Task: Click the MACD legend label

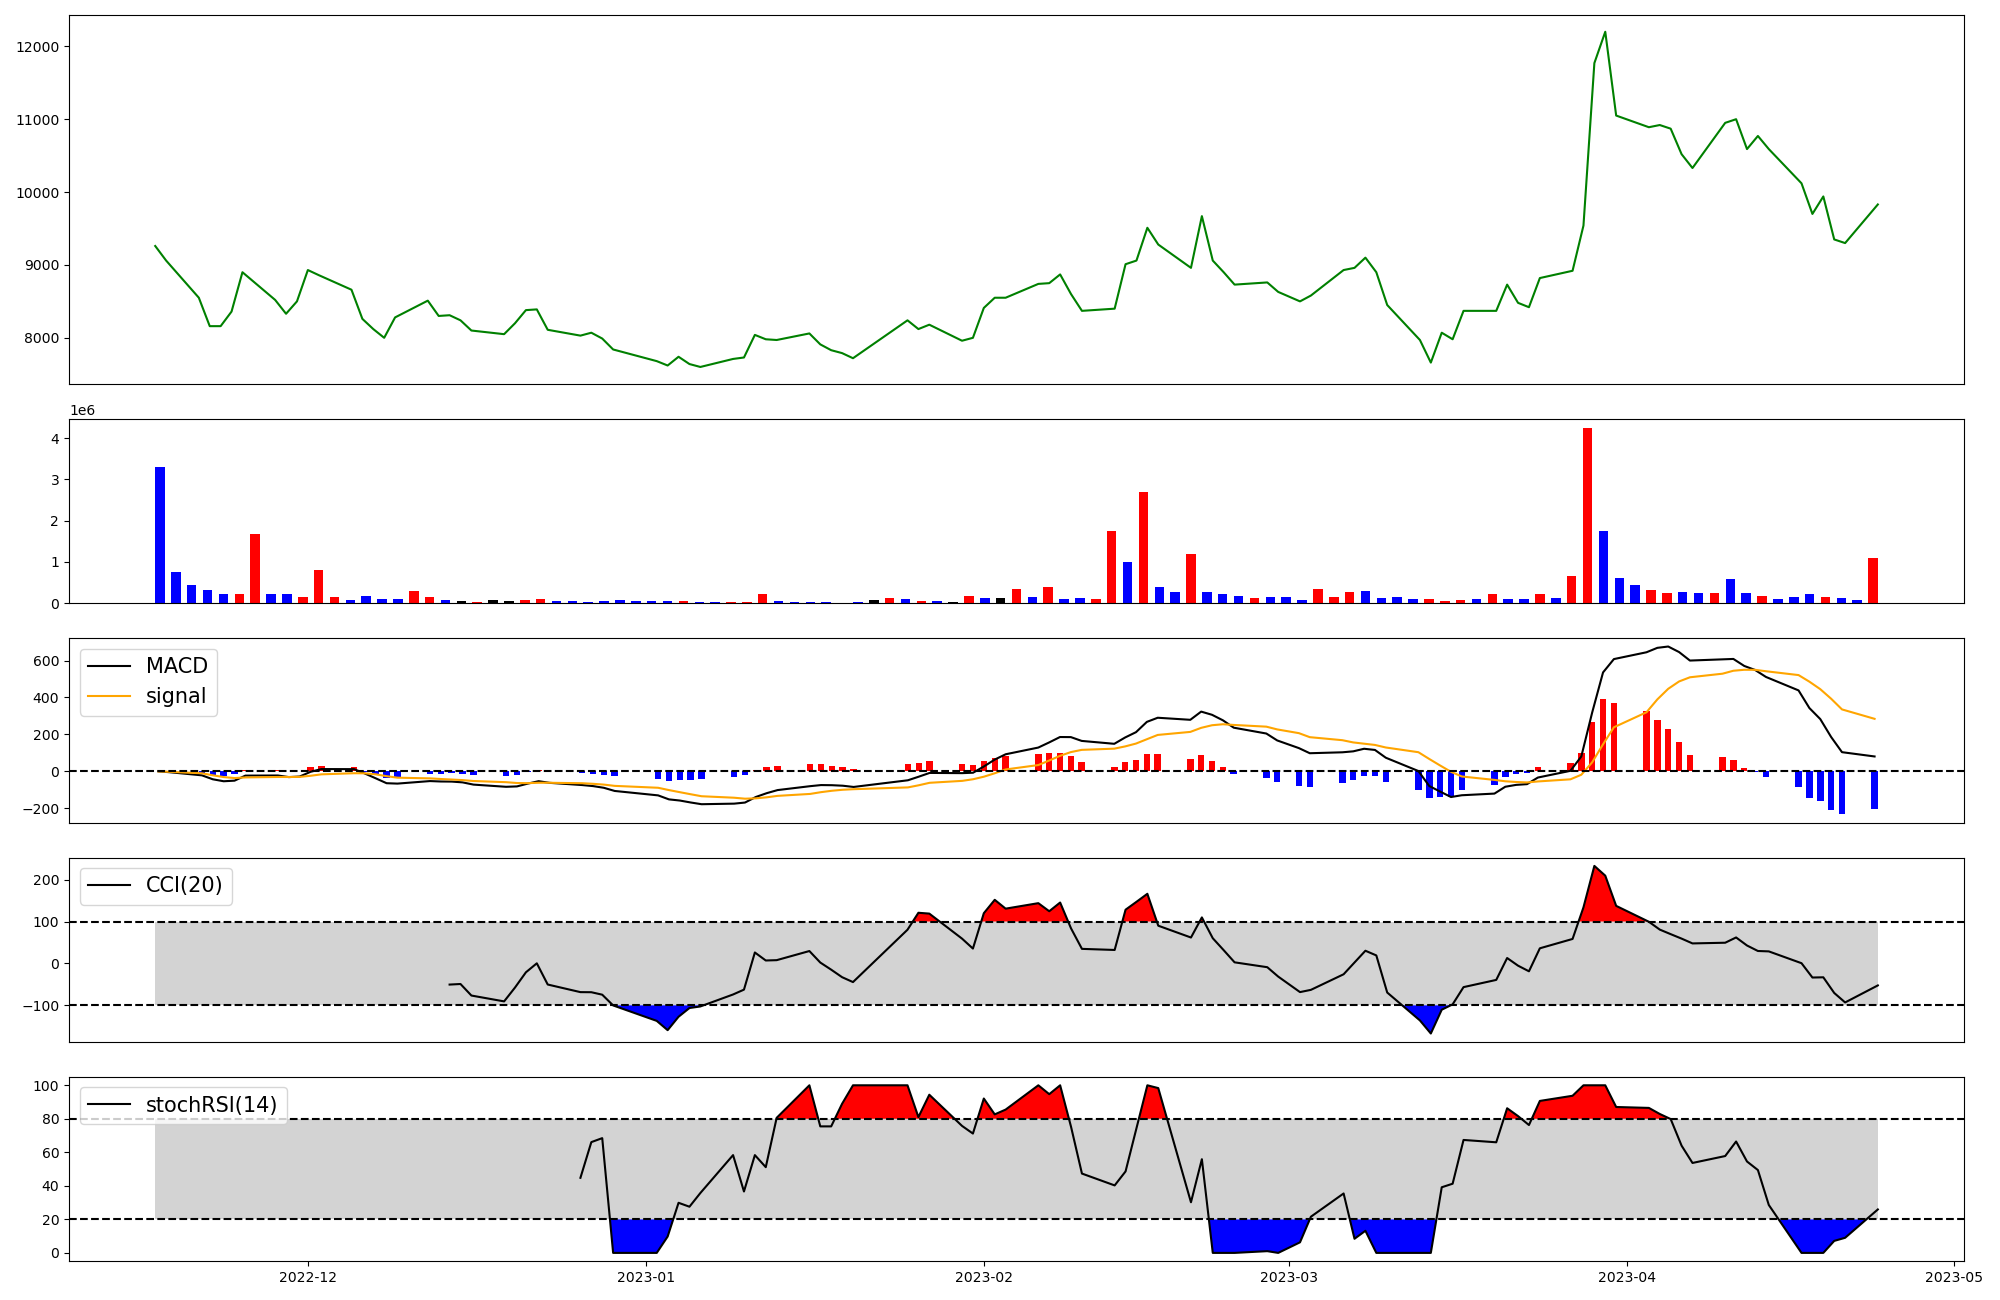Action: 176,666
